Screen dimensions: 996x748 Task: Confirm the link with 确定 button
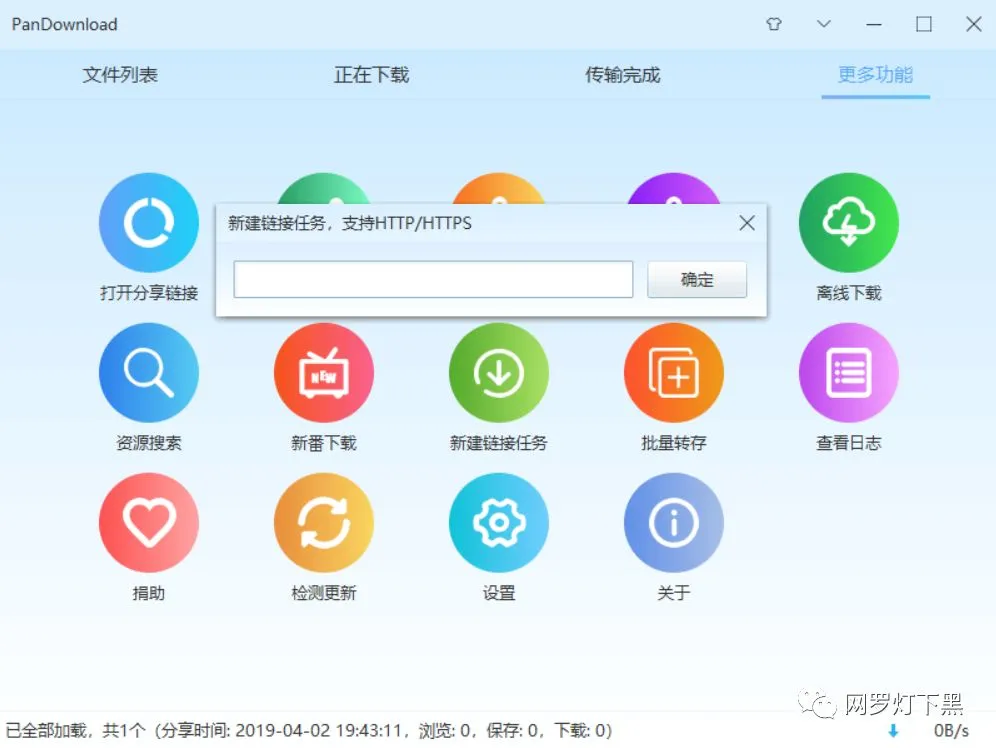(697, 279)
